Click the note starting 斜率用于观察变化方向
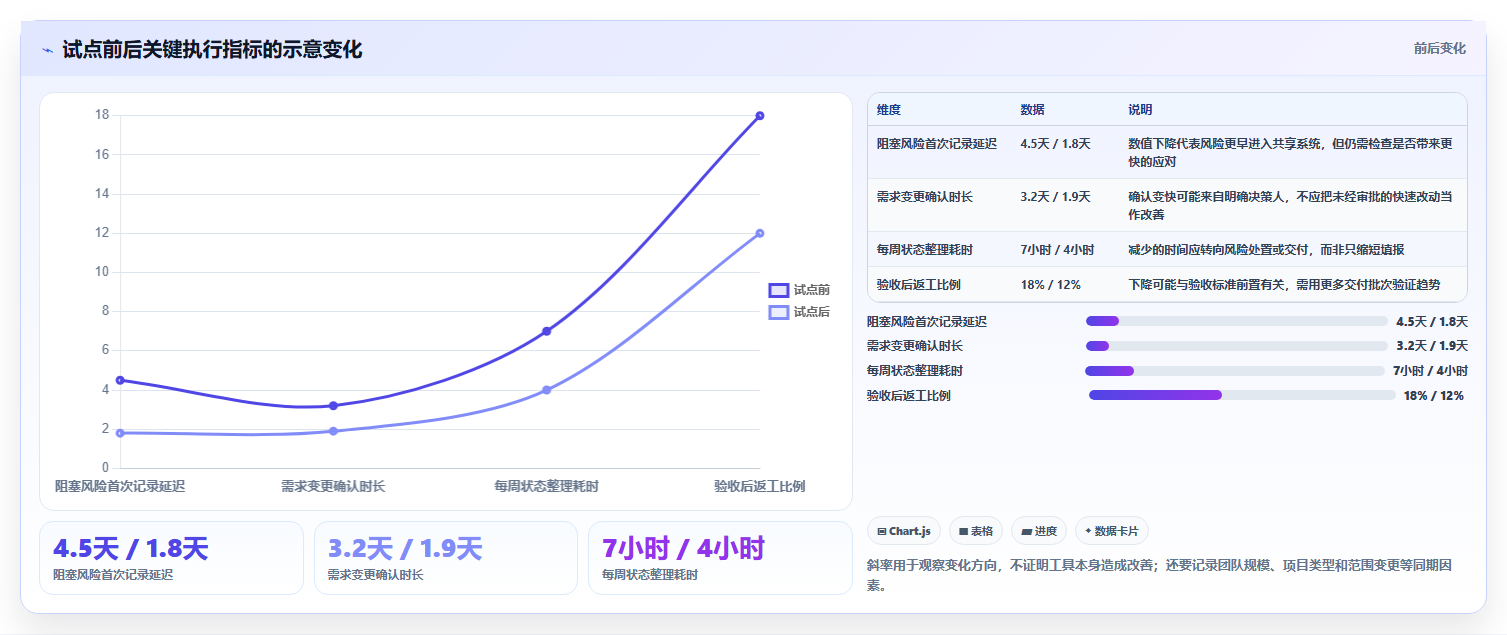This screenshot has width=1507, height=635. (x=1160, y=575)
